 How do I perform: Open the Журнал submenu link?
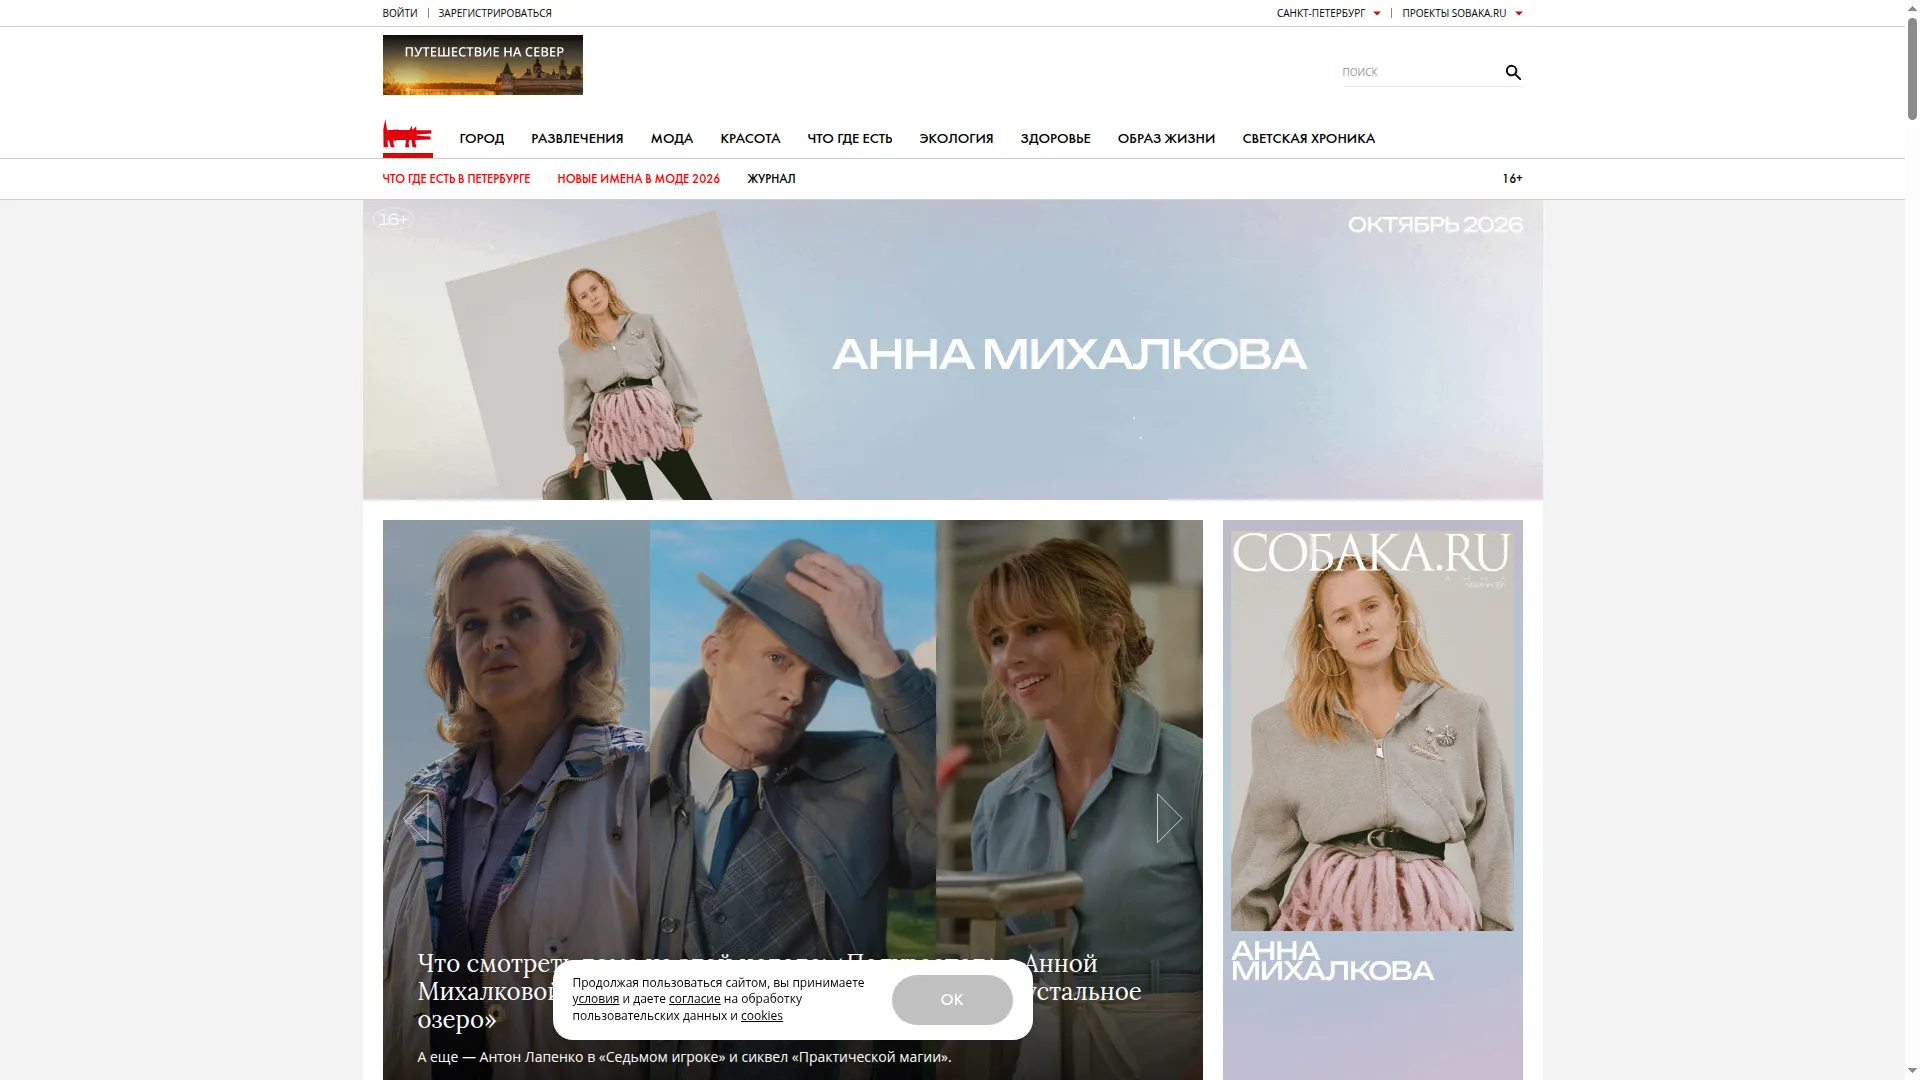(771, 179)
